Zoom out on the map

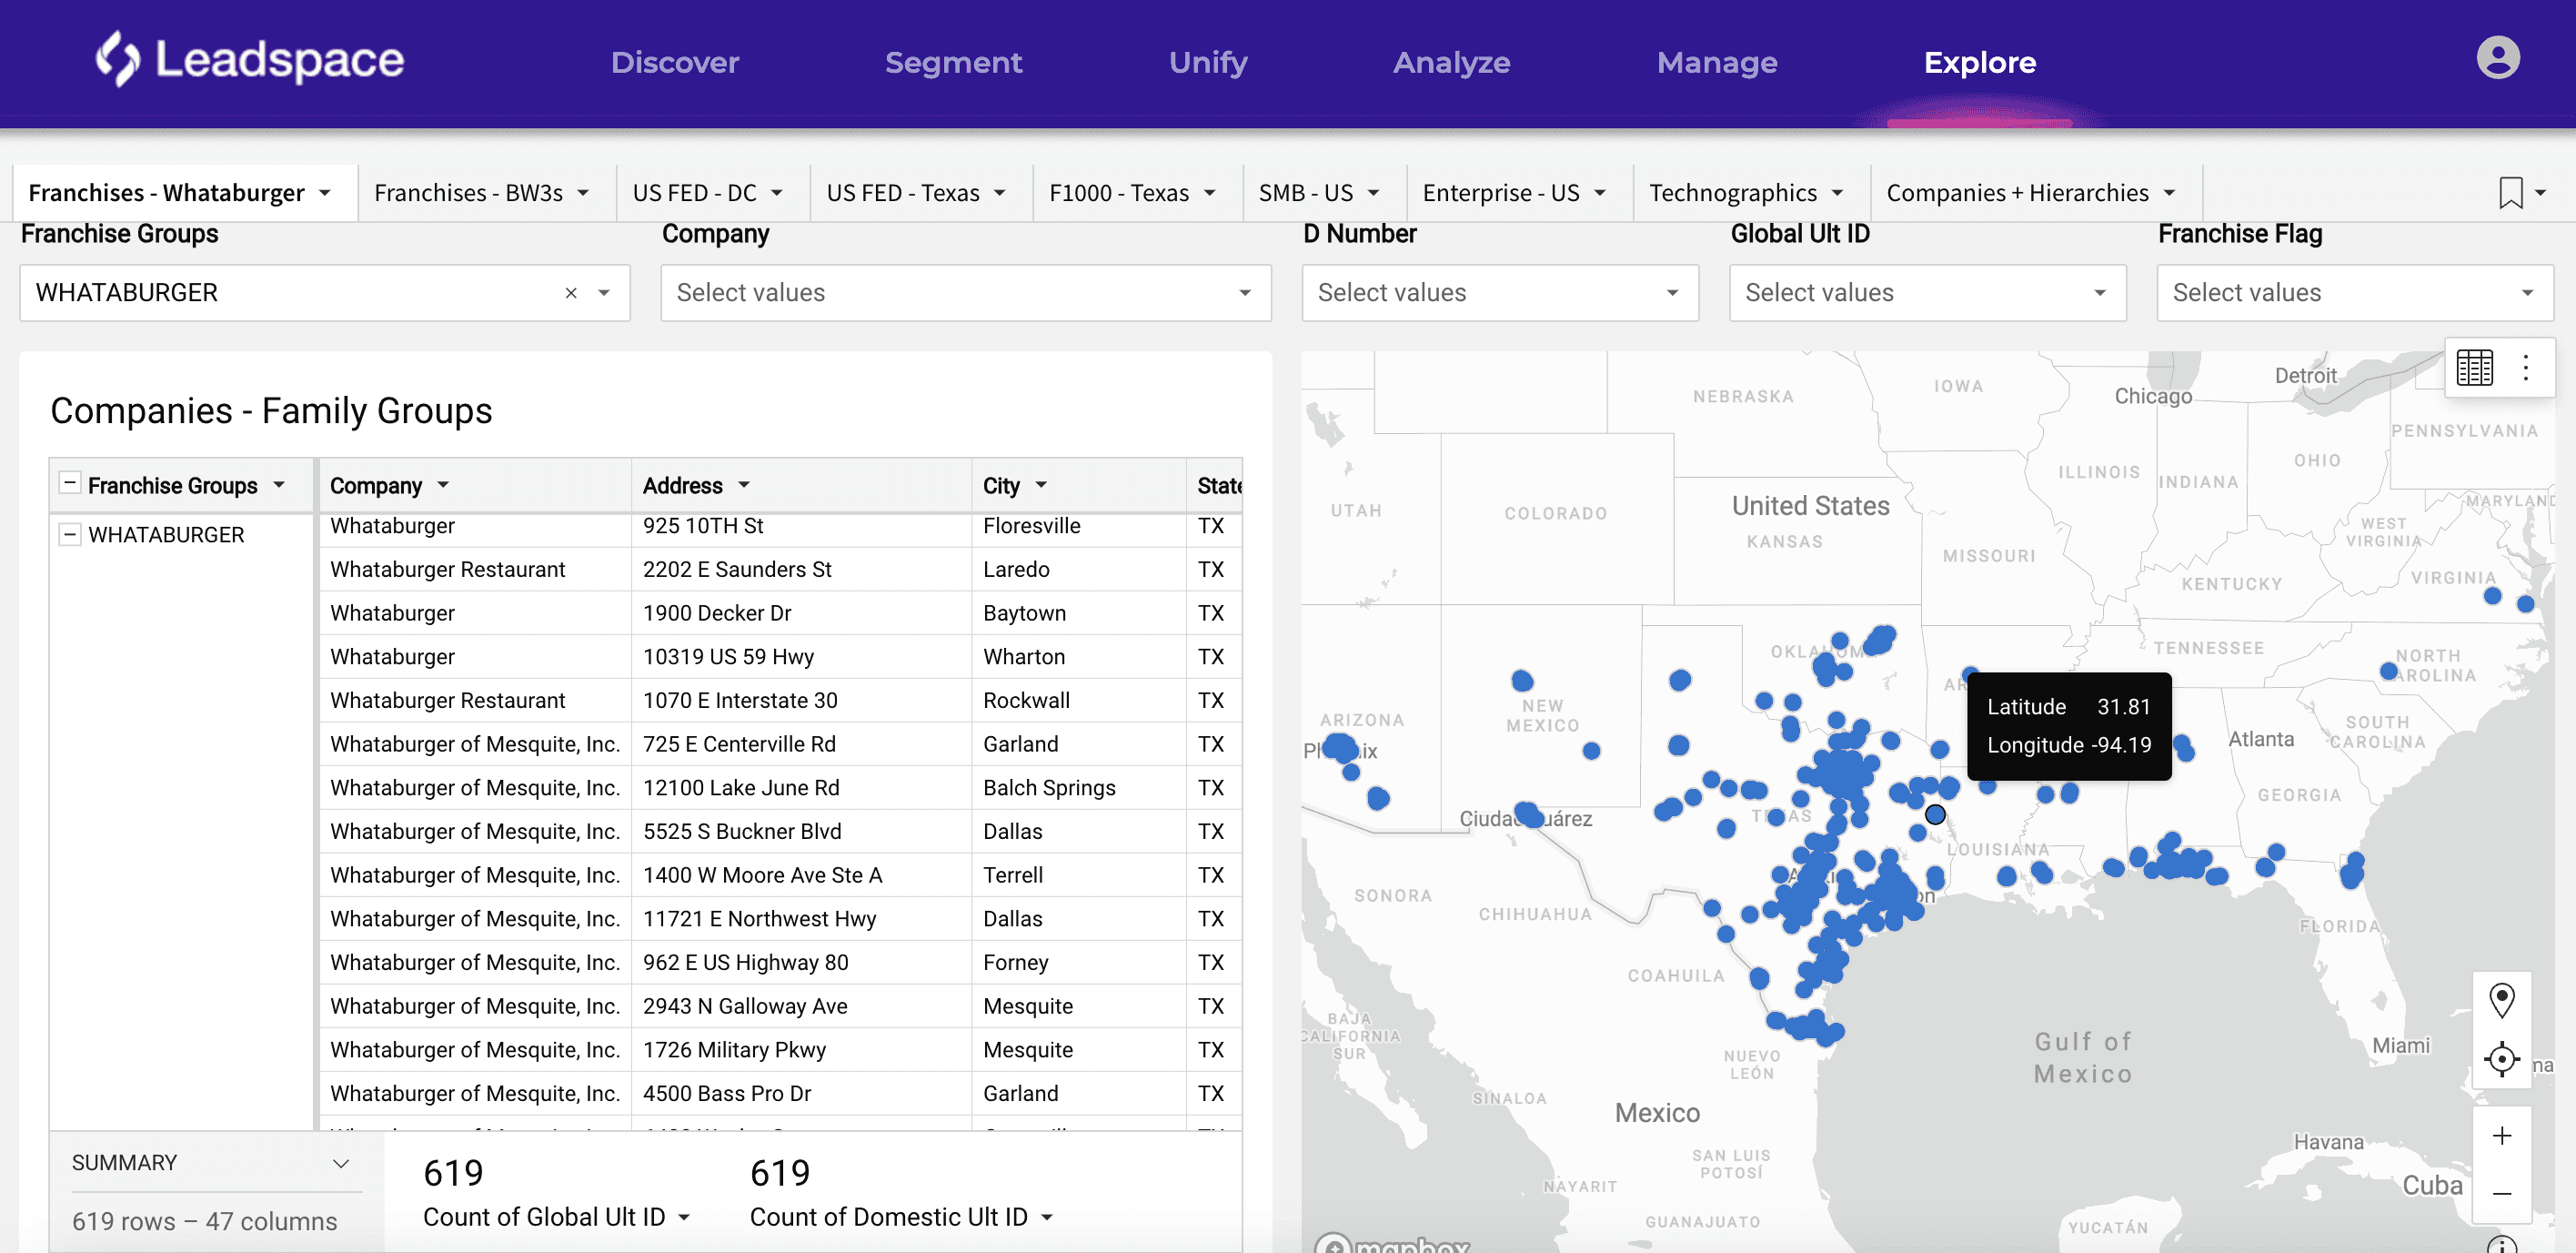pyautogui.click(x=2501, y=1194)
